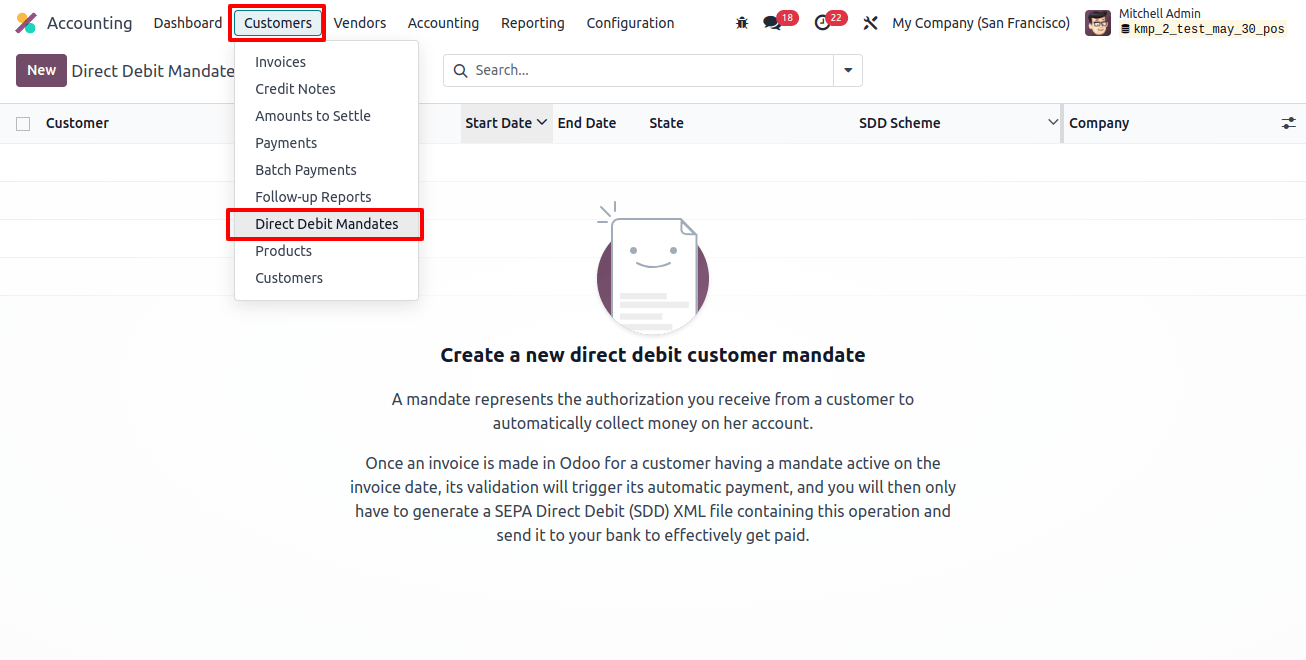
Task: Click Mitchell Admin's avatar picture
Action: click(1098, 23)
